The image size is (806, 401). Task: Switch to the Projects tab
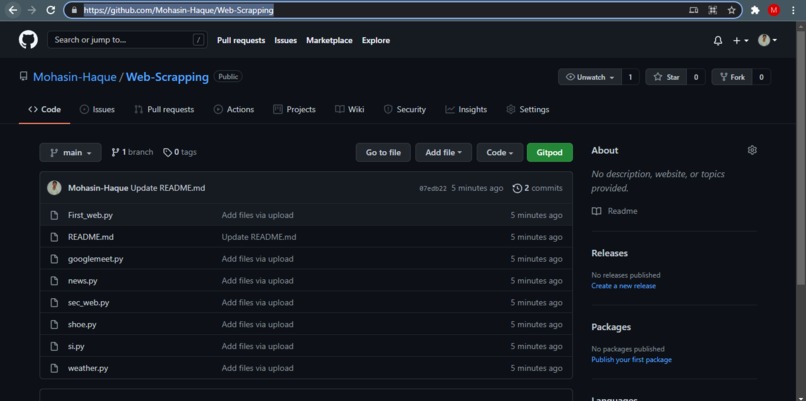(x=294, y=109)
